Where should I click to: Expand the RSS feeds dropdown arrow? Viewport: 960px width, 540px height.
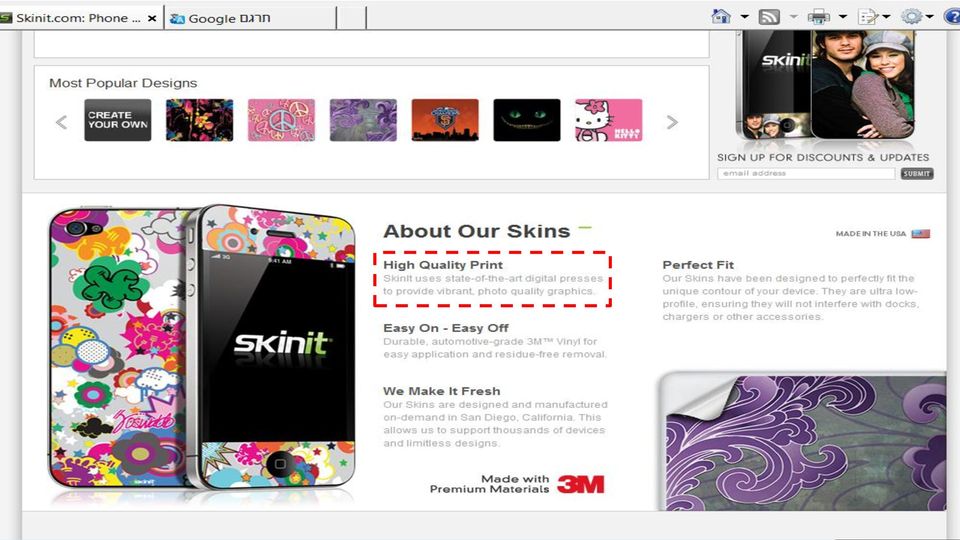pos(793,17)
